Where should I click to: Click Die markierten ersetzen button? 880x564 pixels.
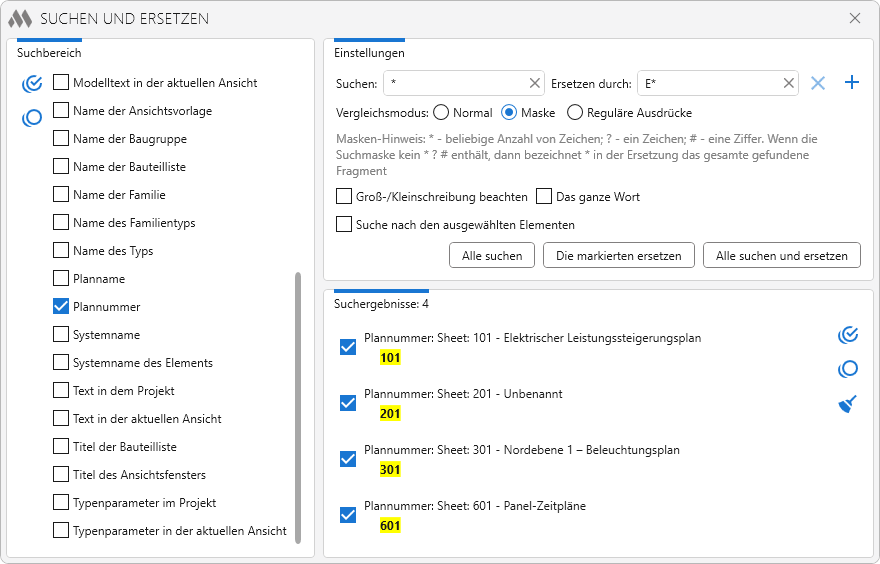click(x=619, y=256)
